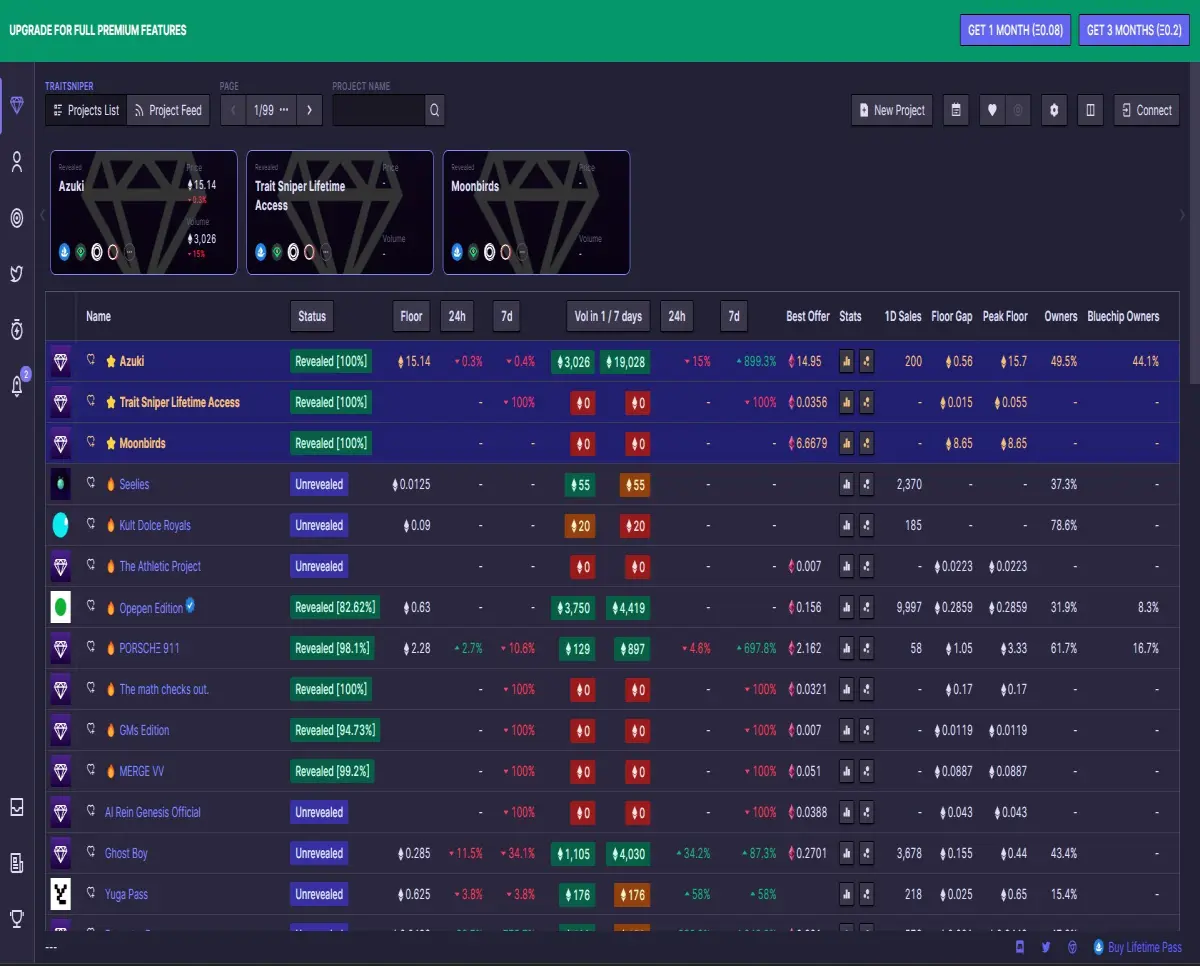This screenshot has height=966, width=1200.
Task: Click the search magnifier icon
Action: [434, 110]
